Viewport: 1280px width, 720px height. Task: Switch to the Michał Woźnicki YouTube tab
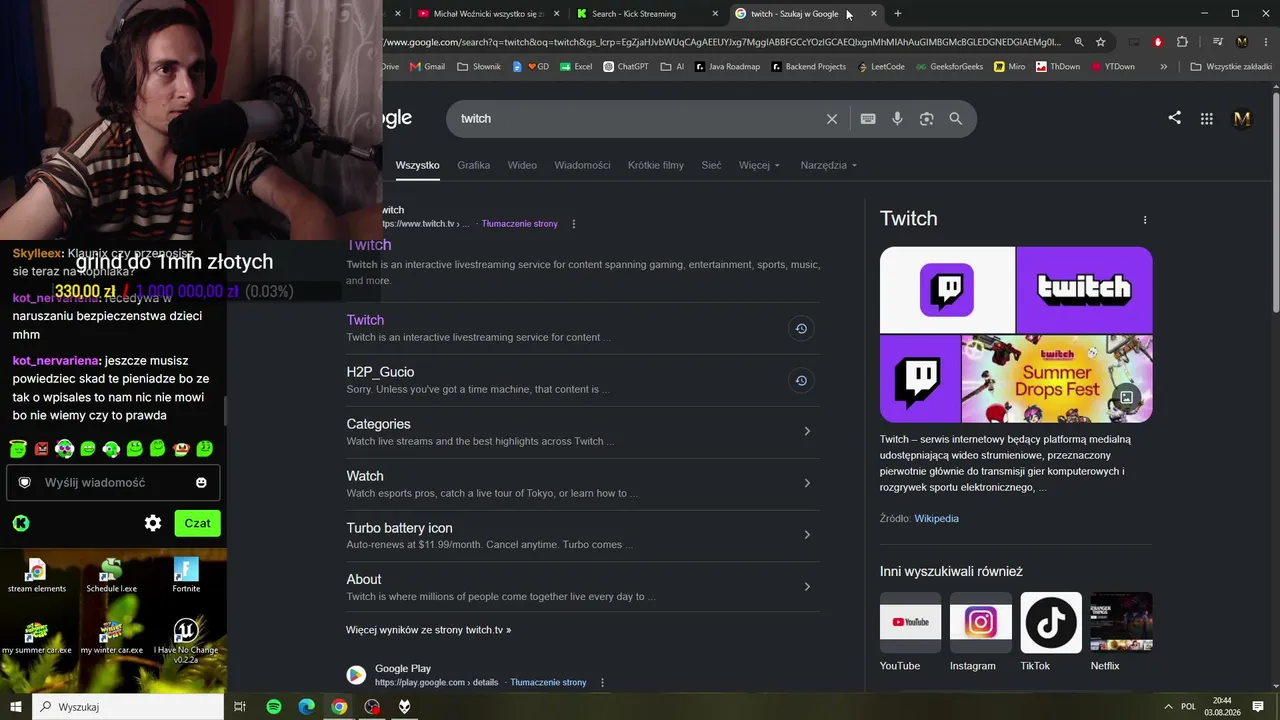pyautogui.click(x=487, y=14)
